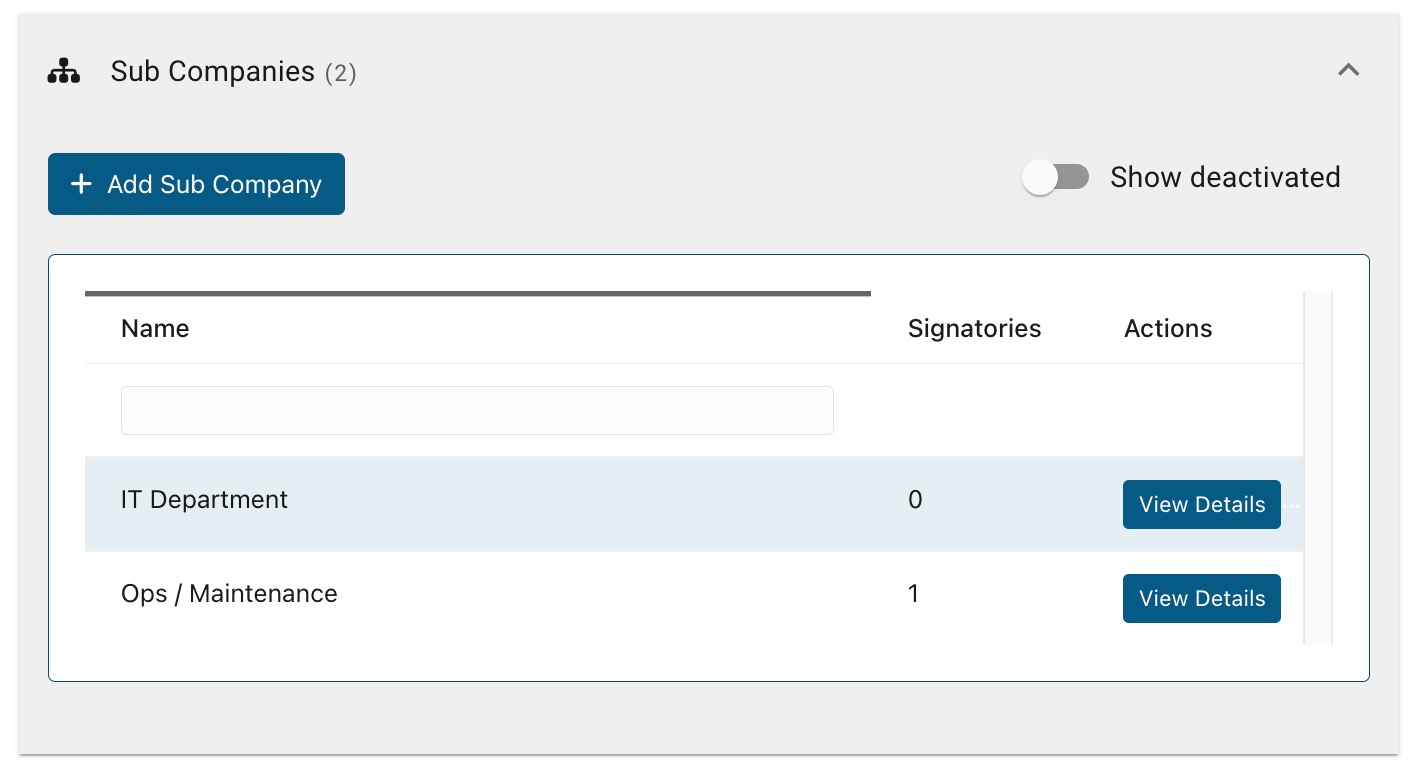
Task: Open View Details for Ops / Maintenance
Action: (1201, 598)
